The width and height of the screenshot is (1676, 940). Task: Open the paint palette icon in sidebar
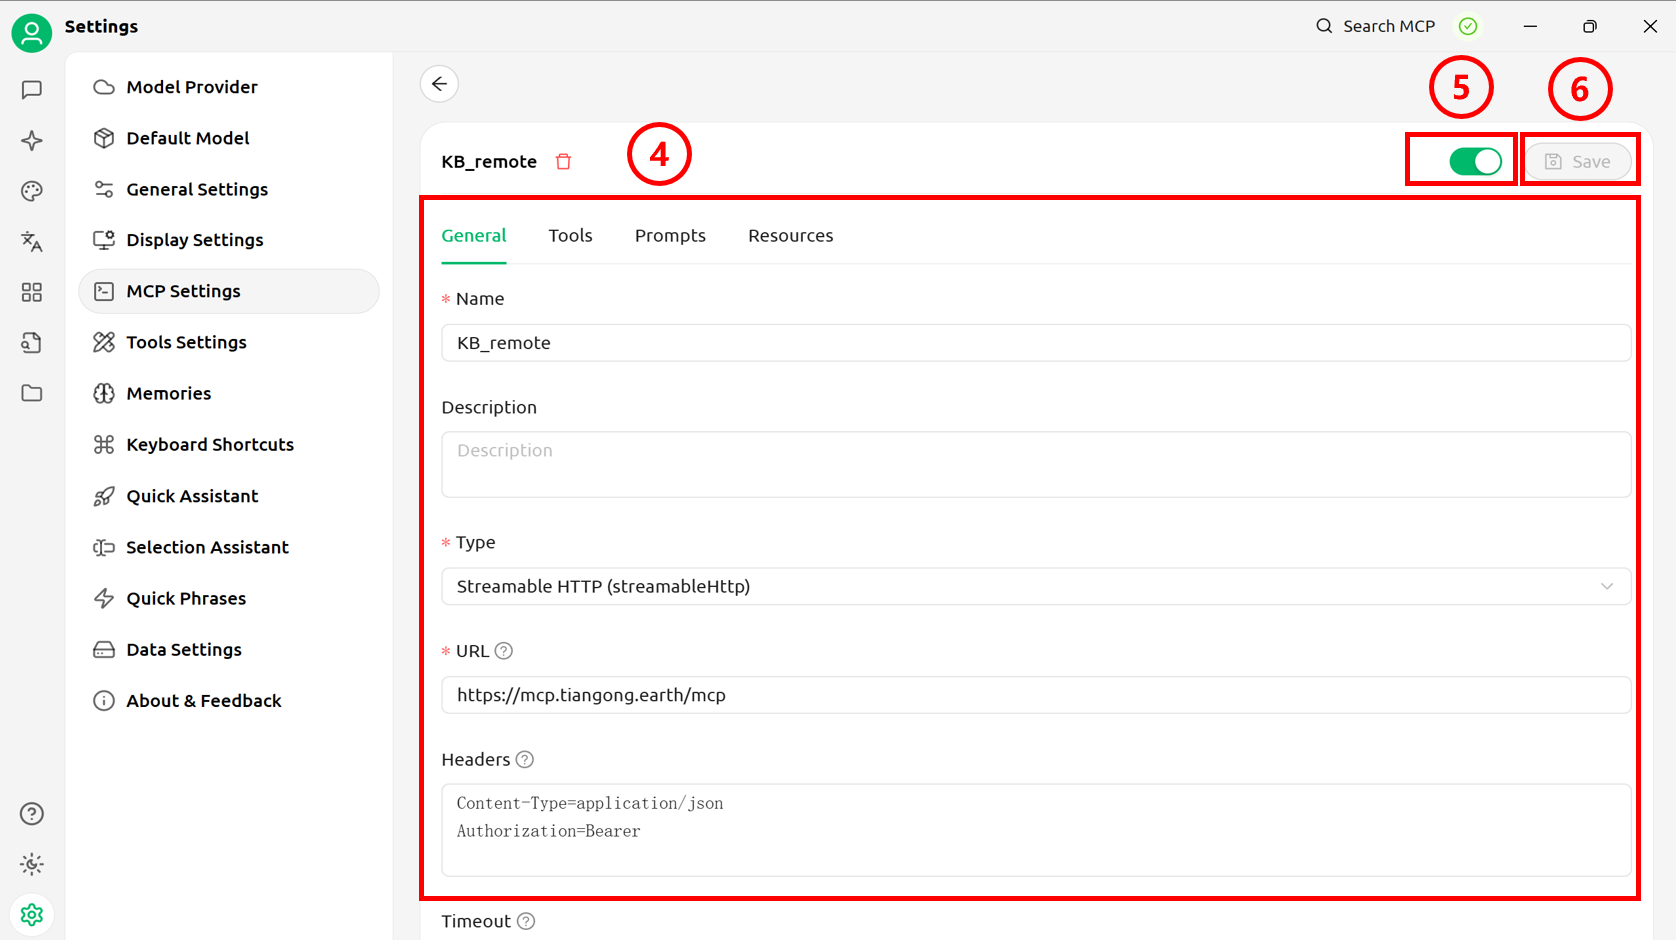coord(32,191)
